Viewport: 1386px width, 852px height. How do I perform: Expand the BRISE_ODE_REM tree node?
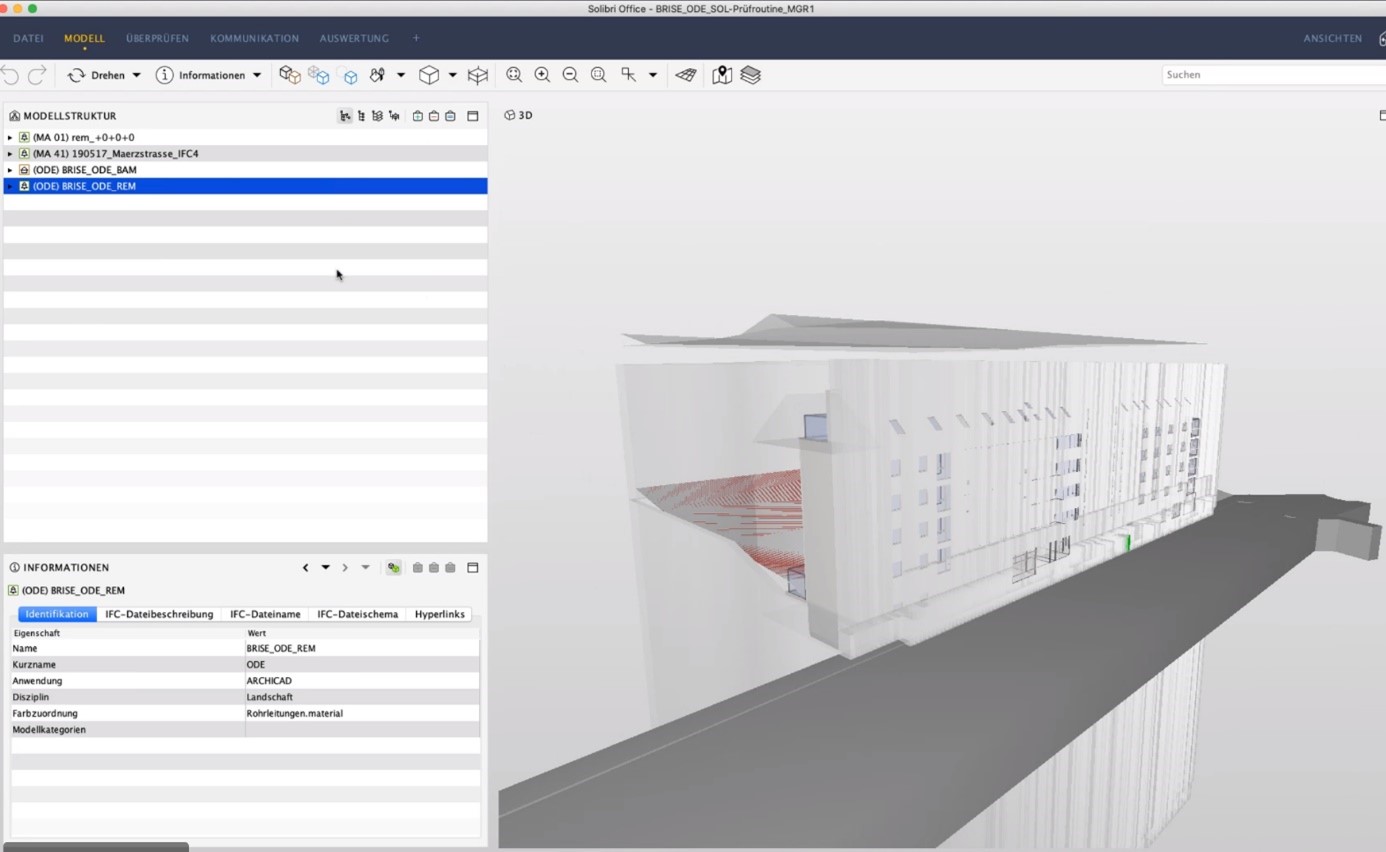coord(8,185)
